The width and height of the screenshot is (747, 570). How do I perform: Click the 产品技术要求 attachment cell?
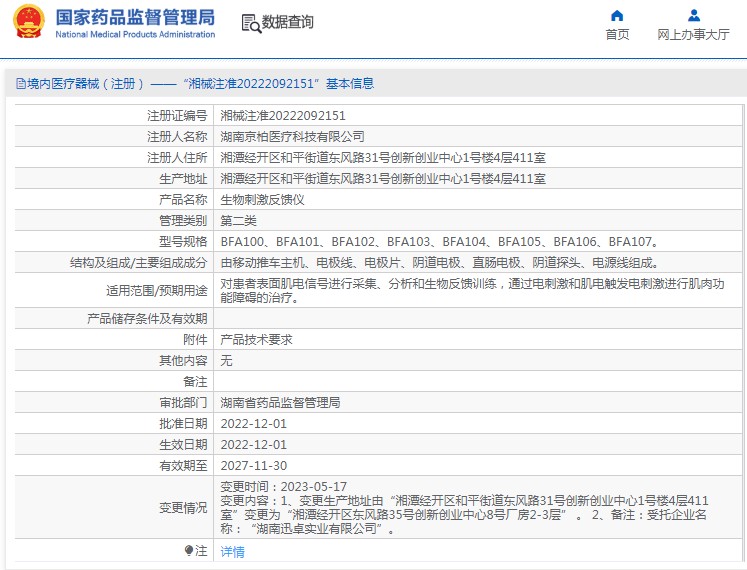[256, 339]
